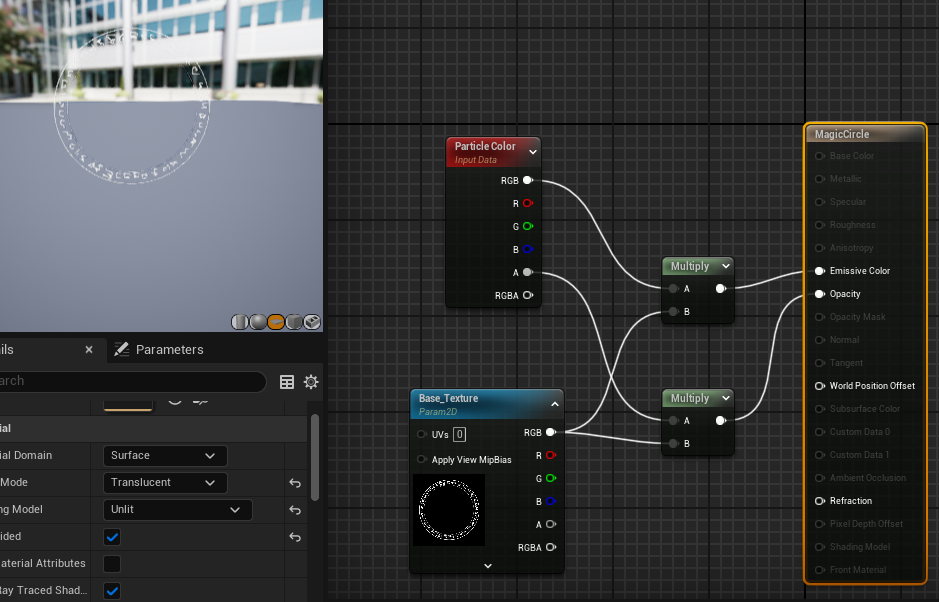The image size is (939, 602).
Task: Open the Translucent blend mode dropdown
Action: click(165, 483)
